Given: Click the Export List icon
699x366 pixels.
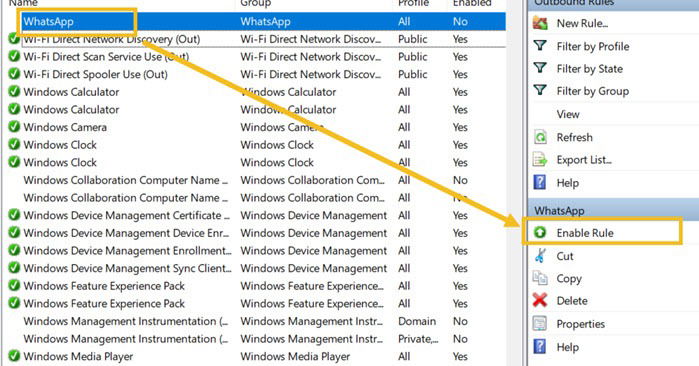Looking at the screenshot, I should click(x=540, y=160).
